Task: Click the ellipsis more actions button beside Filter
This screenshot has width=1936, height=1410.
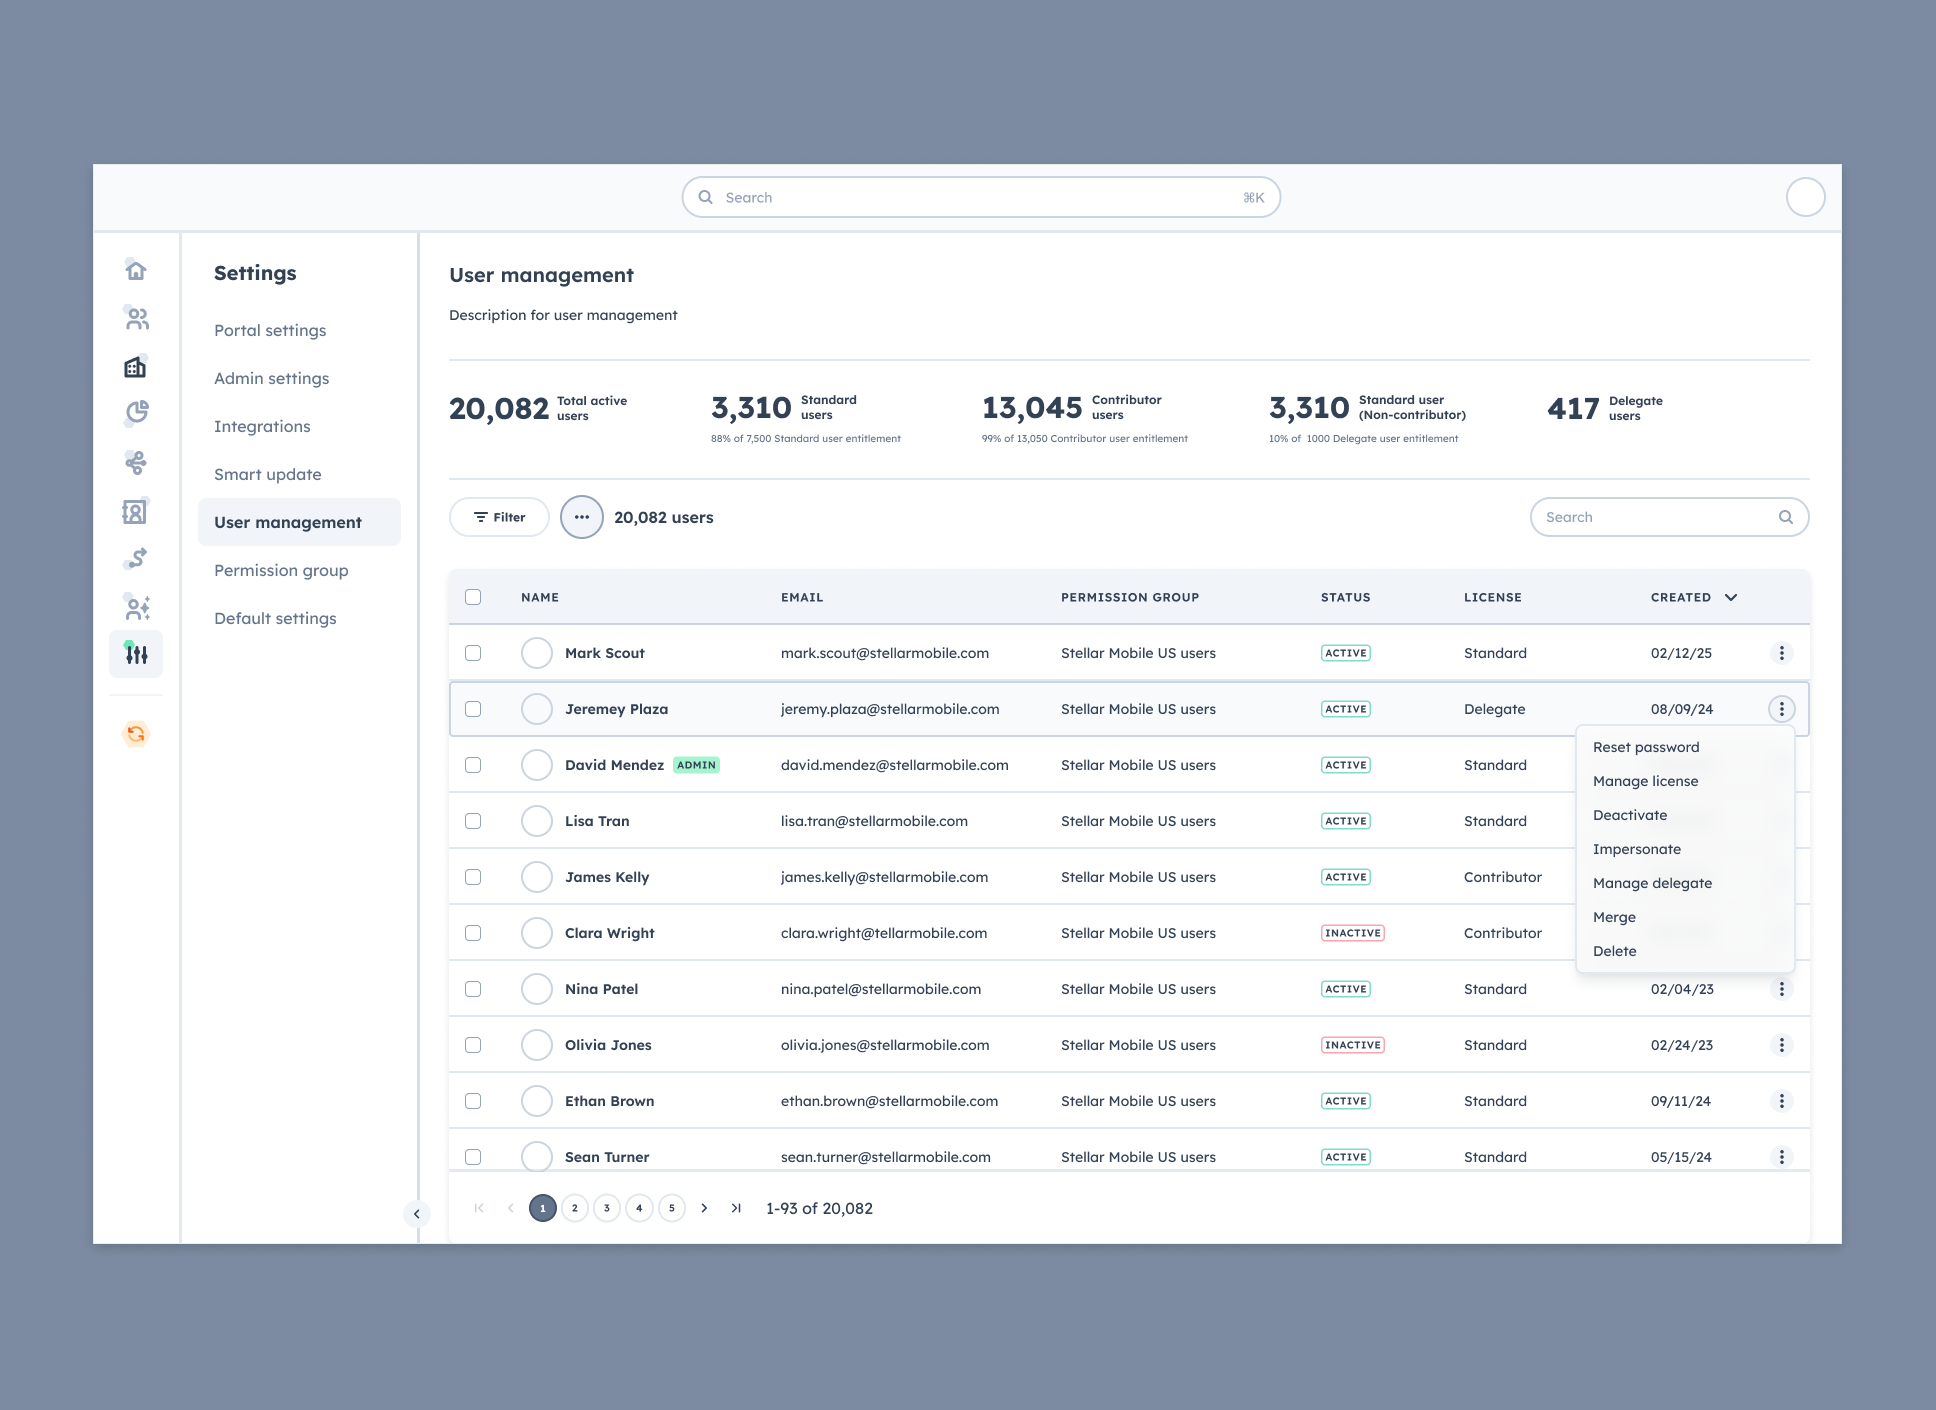Action: tap(581, 517)
